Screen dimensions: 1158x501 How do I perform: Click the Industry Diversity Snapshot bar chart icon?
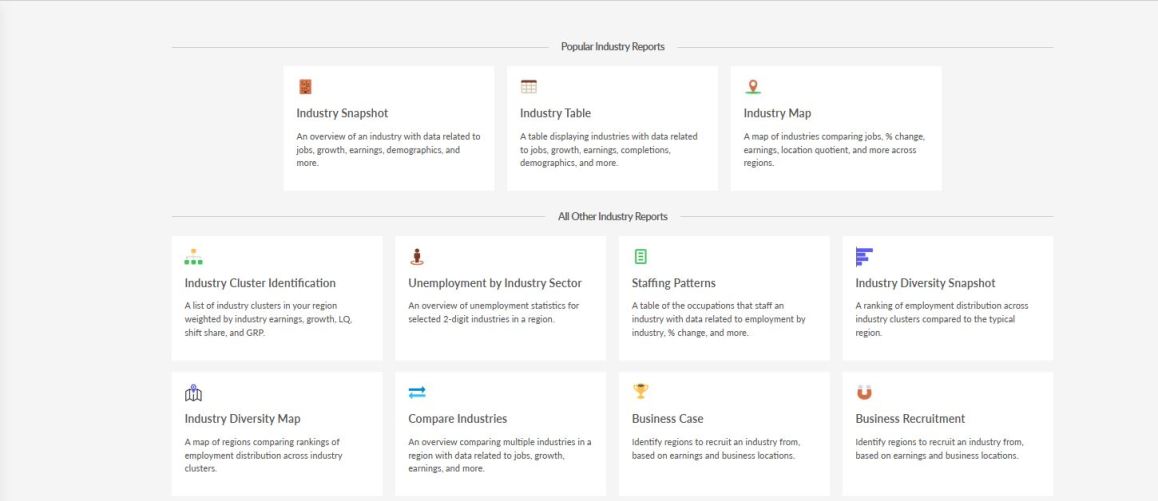(x=864, y=256)
